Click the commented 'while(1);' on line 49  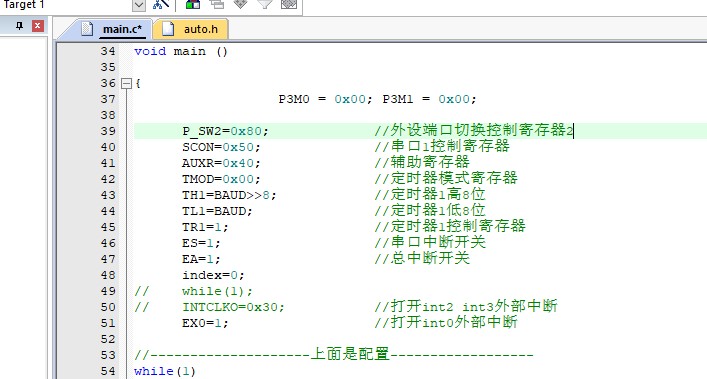(217, 291)
